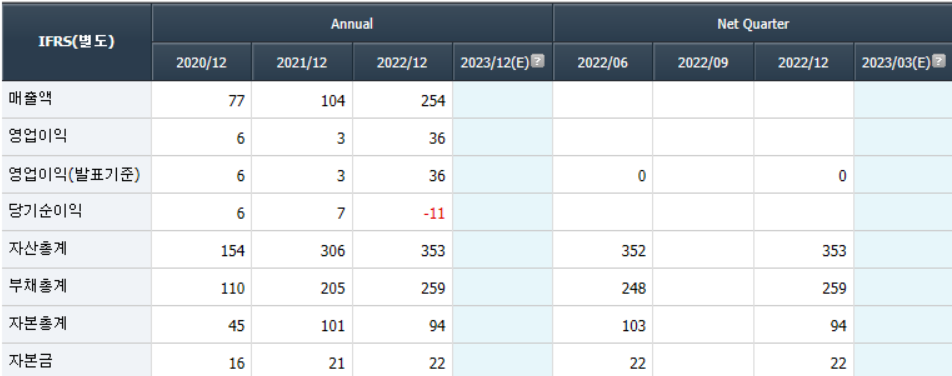
Task: Select the 2020/12 column header
Action: [202, 63]
